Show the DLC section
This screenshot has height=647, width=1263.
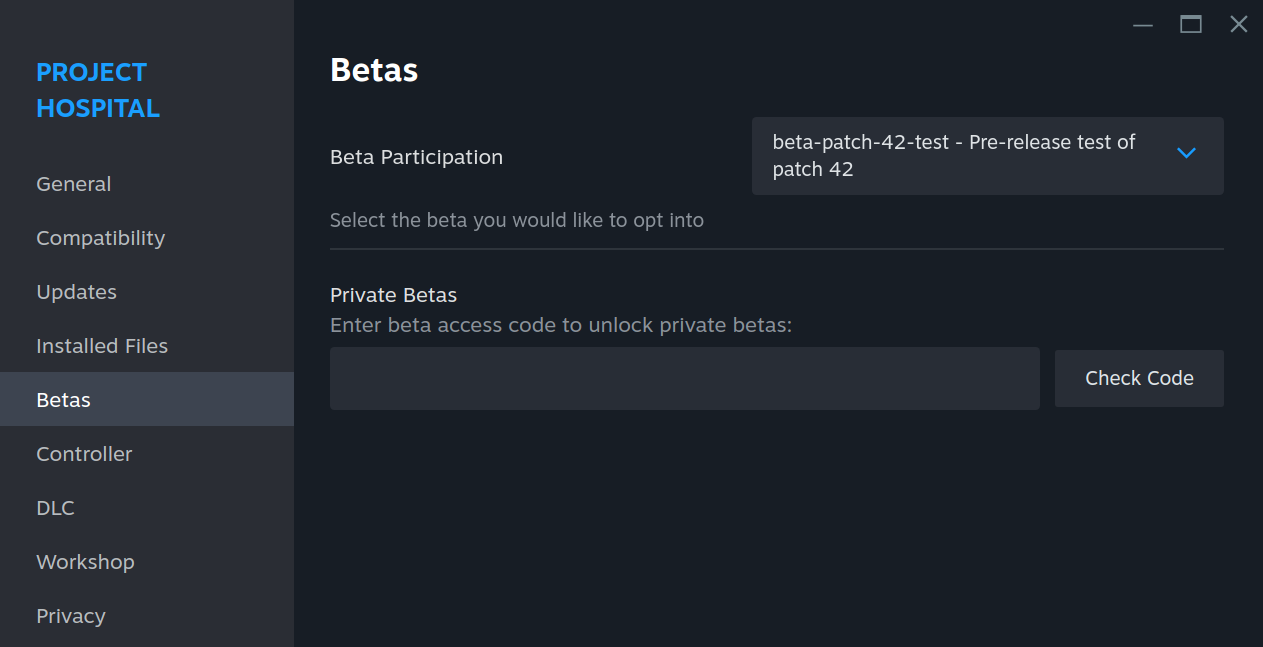(x=56, y=508)
